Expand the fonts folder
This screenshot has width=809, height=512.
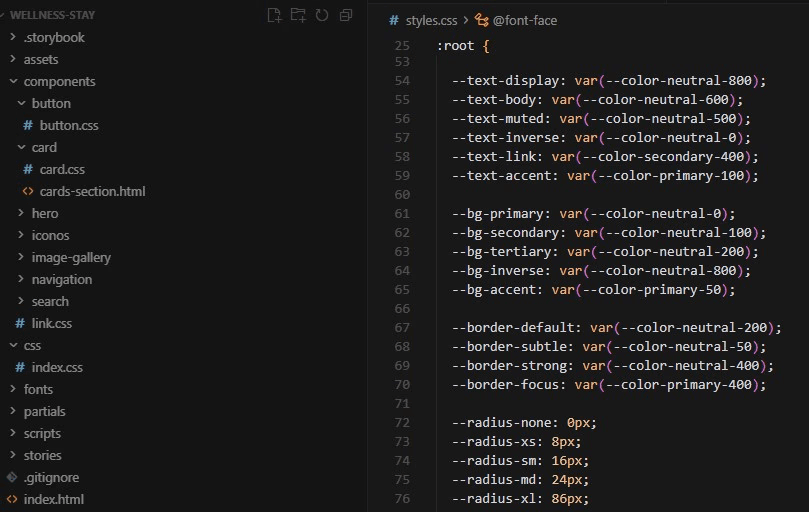[x=13, y=389]
